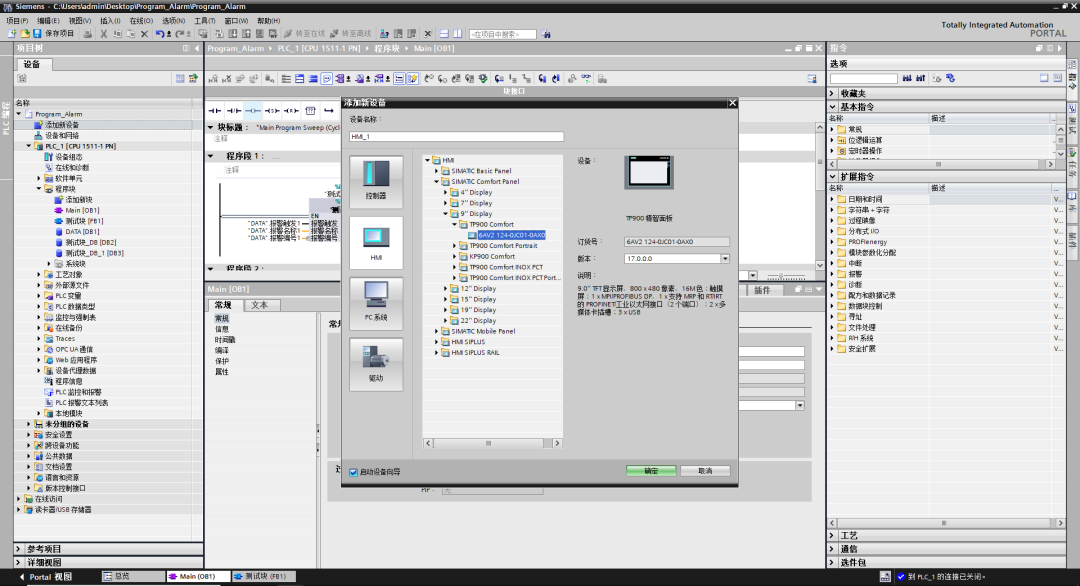Click the normally closed contact icon
Viewport: 1080px width, 586px height.
234,111
